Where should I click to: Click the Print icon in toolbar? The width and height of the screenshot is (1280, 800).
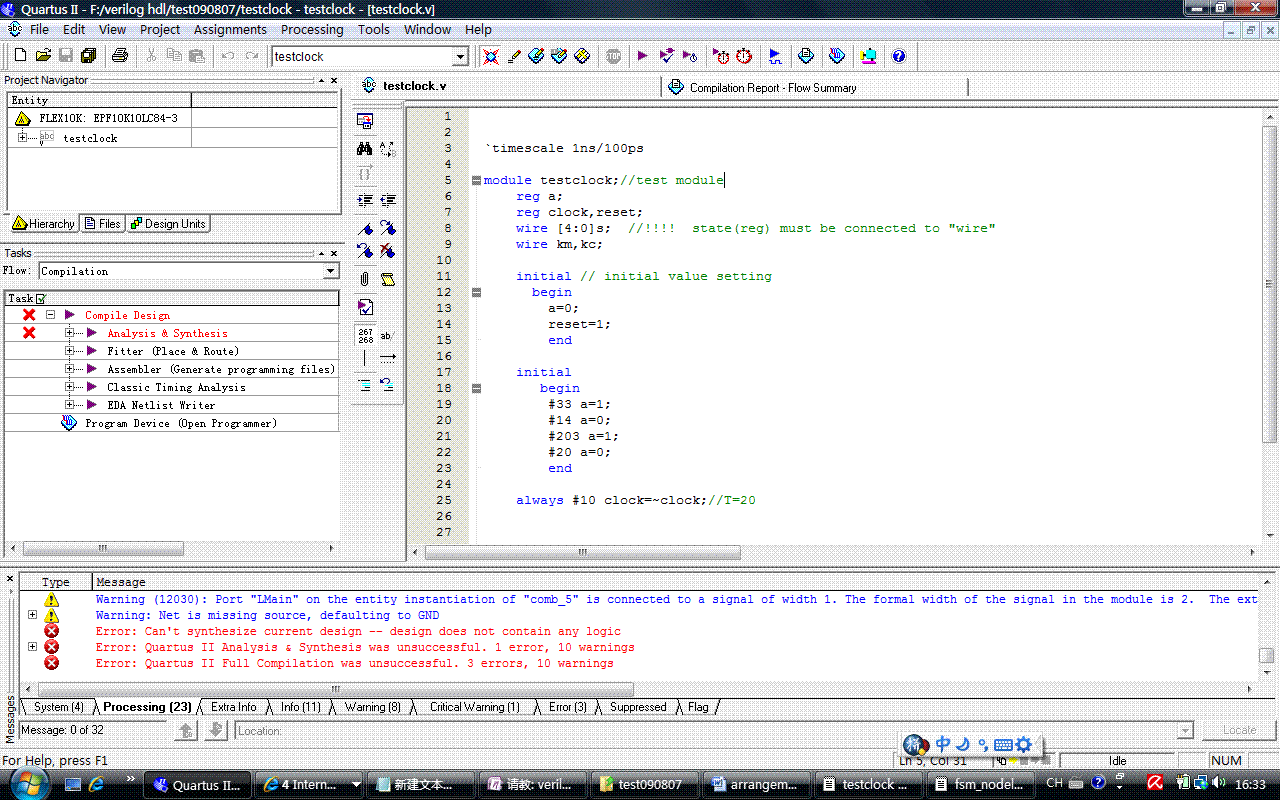120,56
